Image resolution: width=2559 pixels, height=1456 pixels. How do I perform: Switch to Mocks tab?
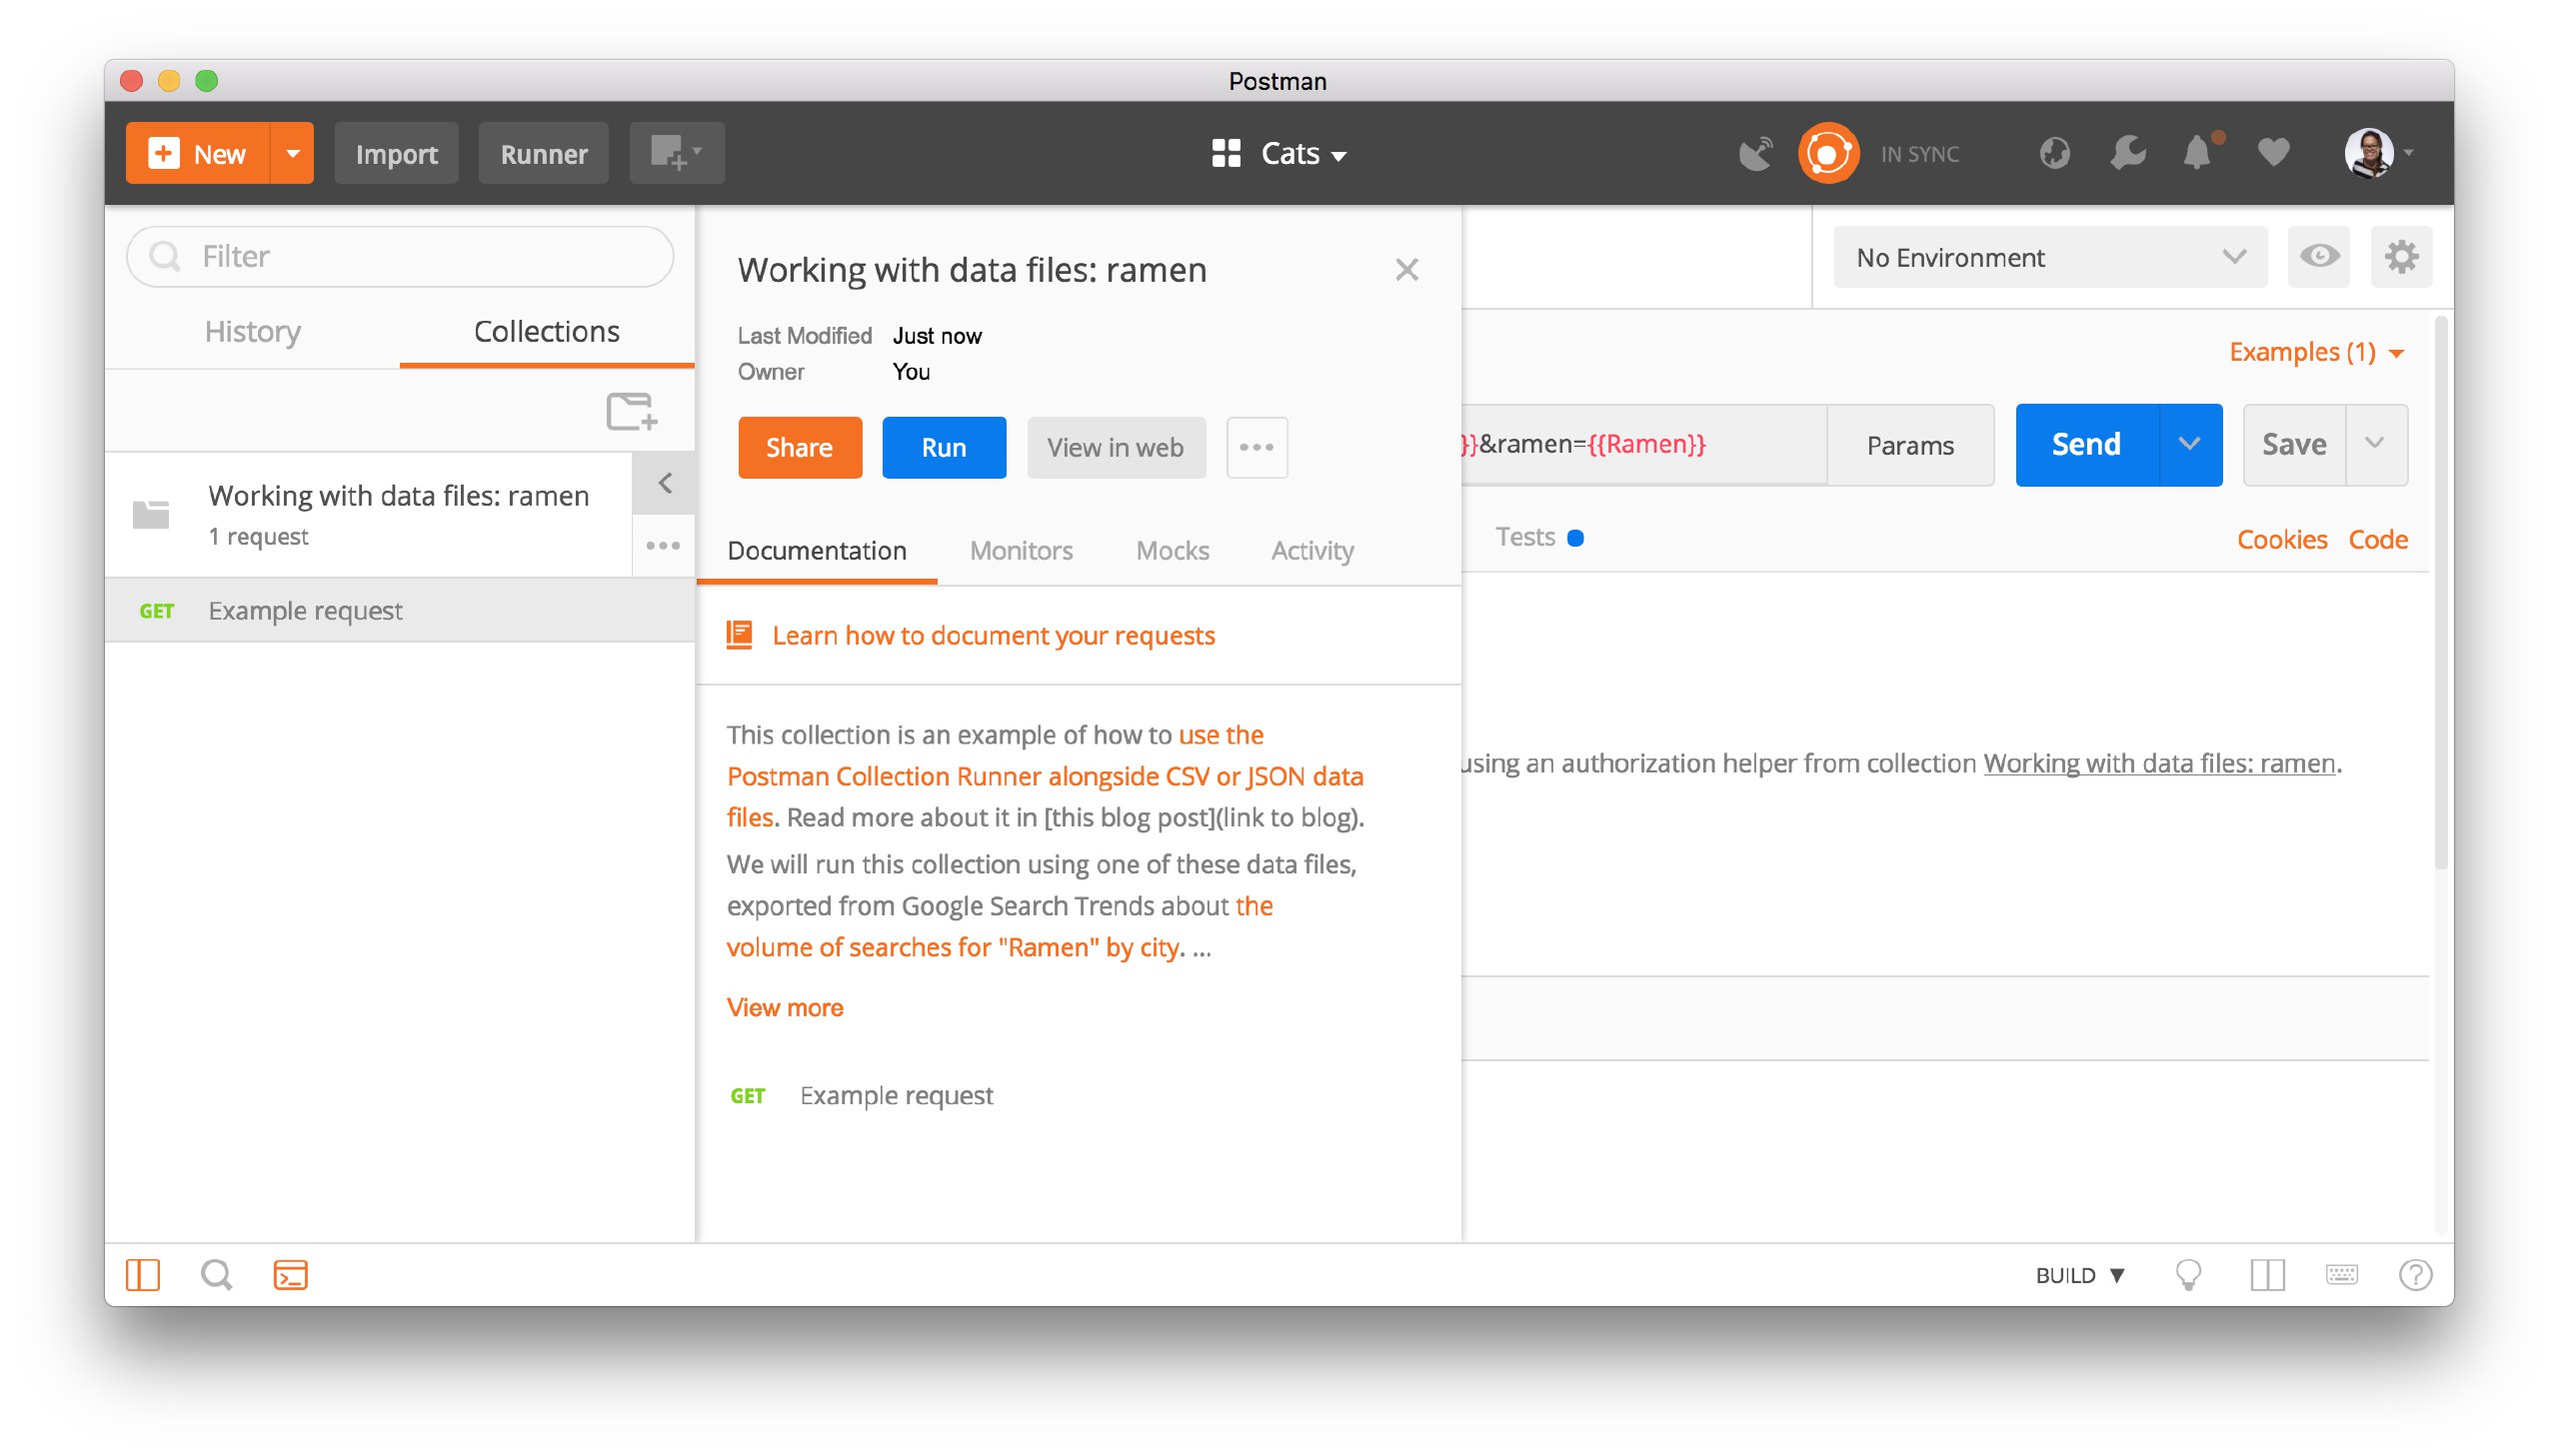pyautogui.click(x=1172, y=550)
